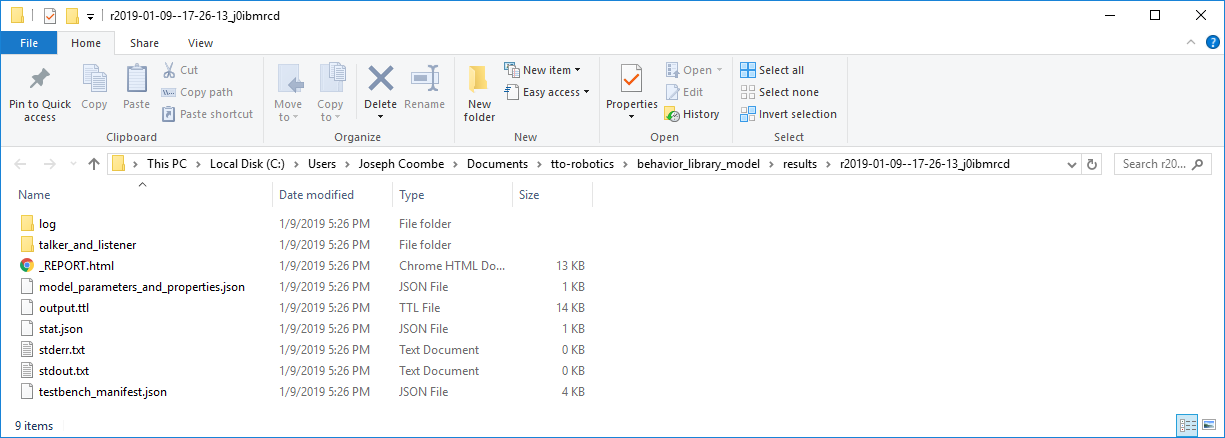The image size is (1225, 438).
Task: Click Invert selection in the ribbon
Action: (x=788, y=114)
